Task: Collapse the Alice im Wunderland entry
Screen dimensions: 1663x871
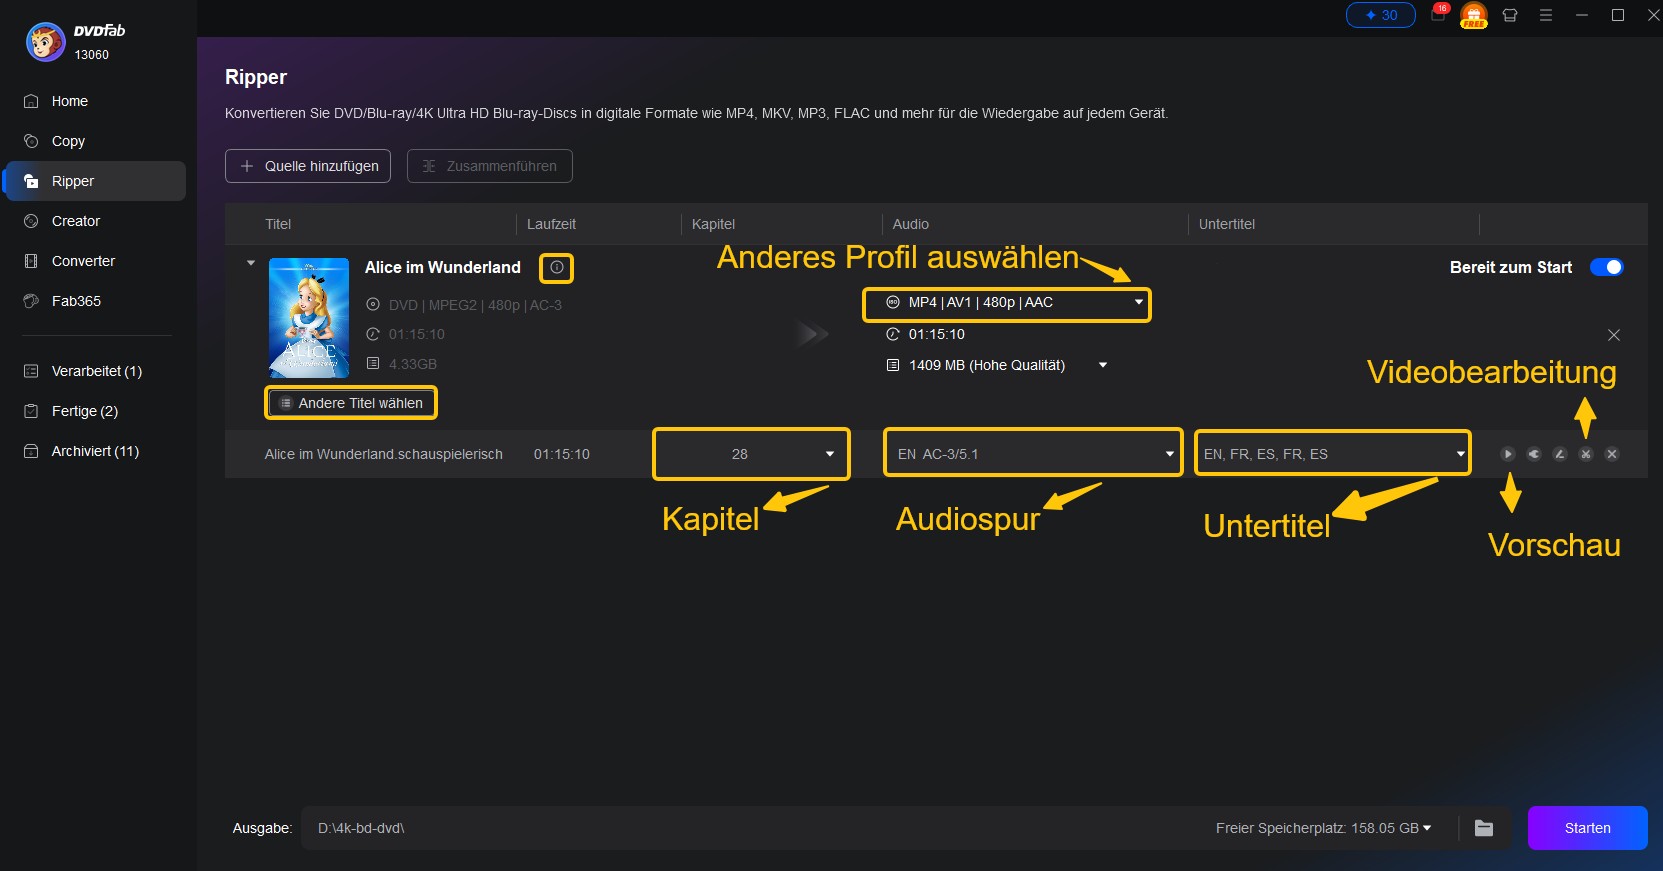Action: coord(251,263)
